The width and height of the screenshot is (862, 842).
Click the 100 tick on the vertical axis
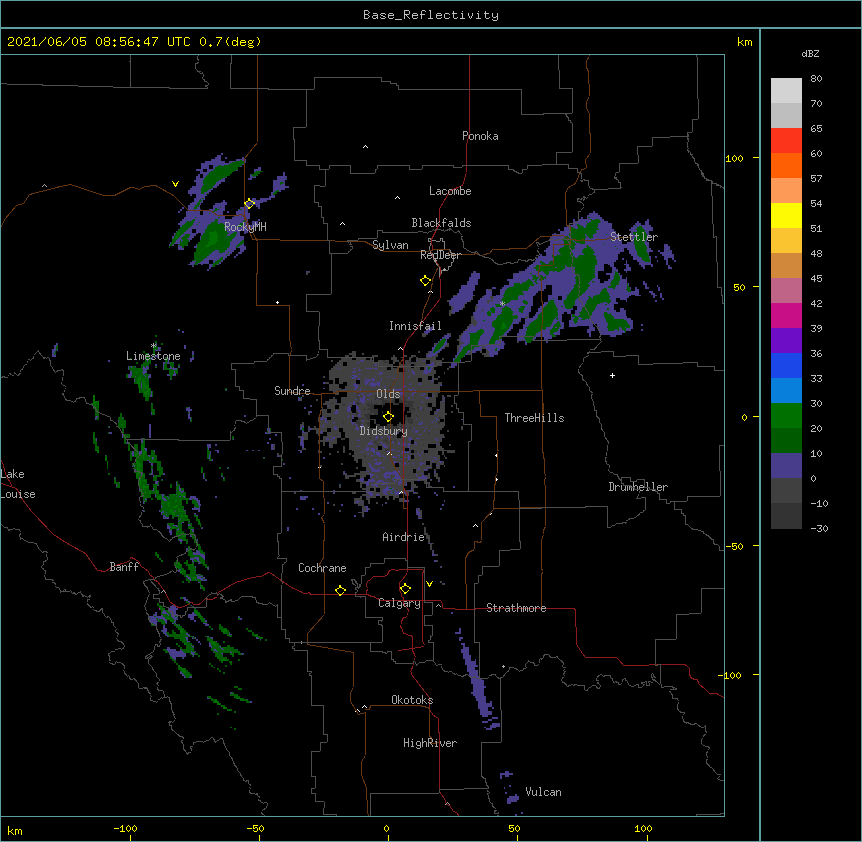click(734, 159)
